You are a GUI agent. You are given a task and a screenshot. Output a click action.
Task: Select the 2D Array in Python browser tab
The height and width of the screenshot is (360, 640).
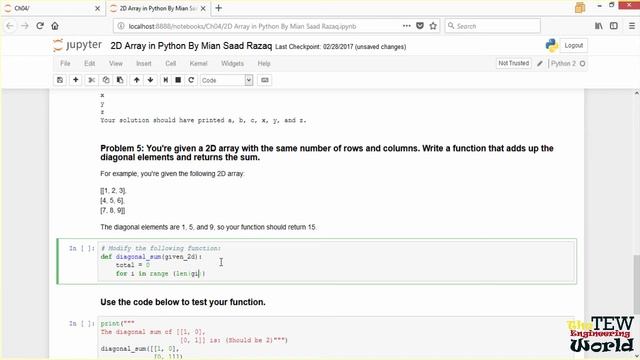pyautogui.click(x=158, y=8)
